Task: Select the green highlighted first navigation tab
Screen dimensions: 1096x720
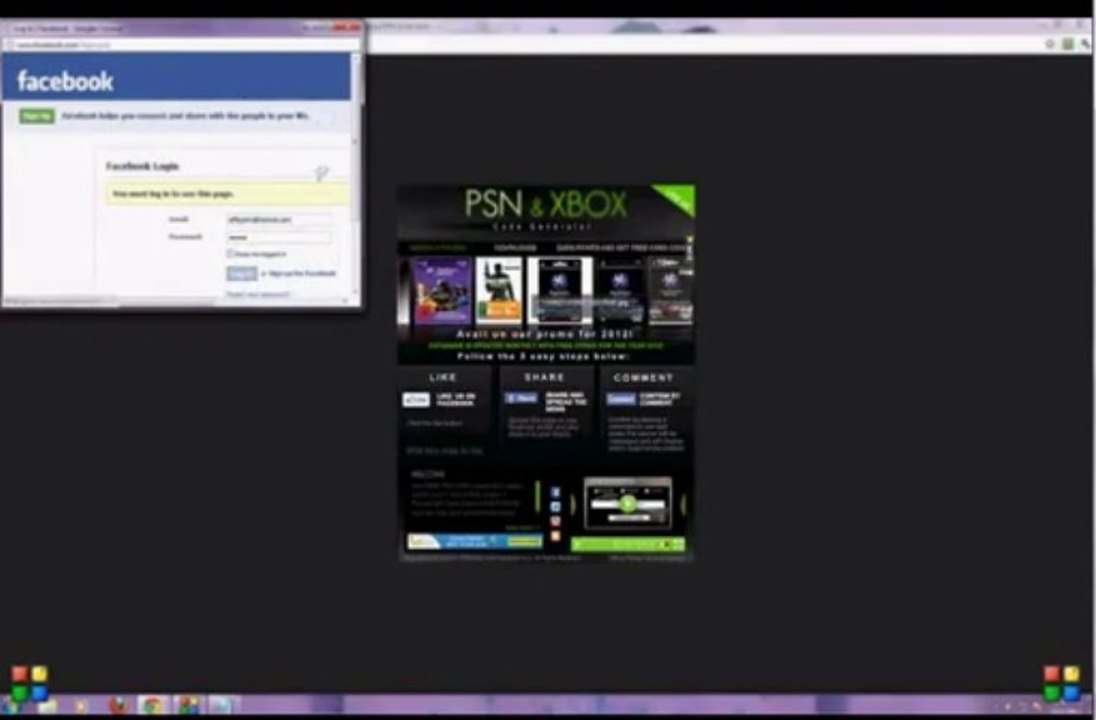Action: coord(438,247)
